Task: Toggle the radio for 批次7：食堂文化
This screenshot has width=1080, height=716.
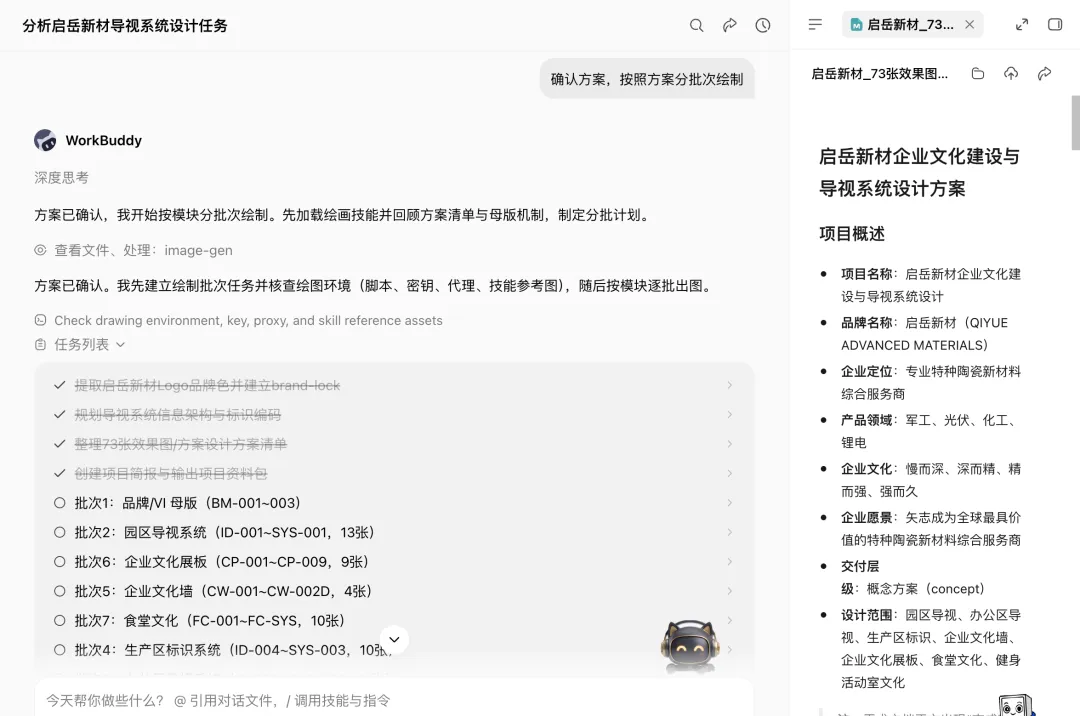Action: [60, 620]
